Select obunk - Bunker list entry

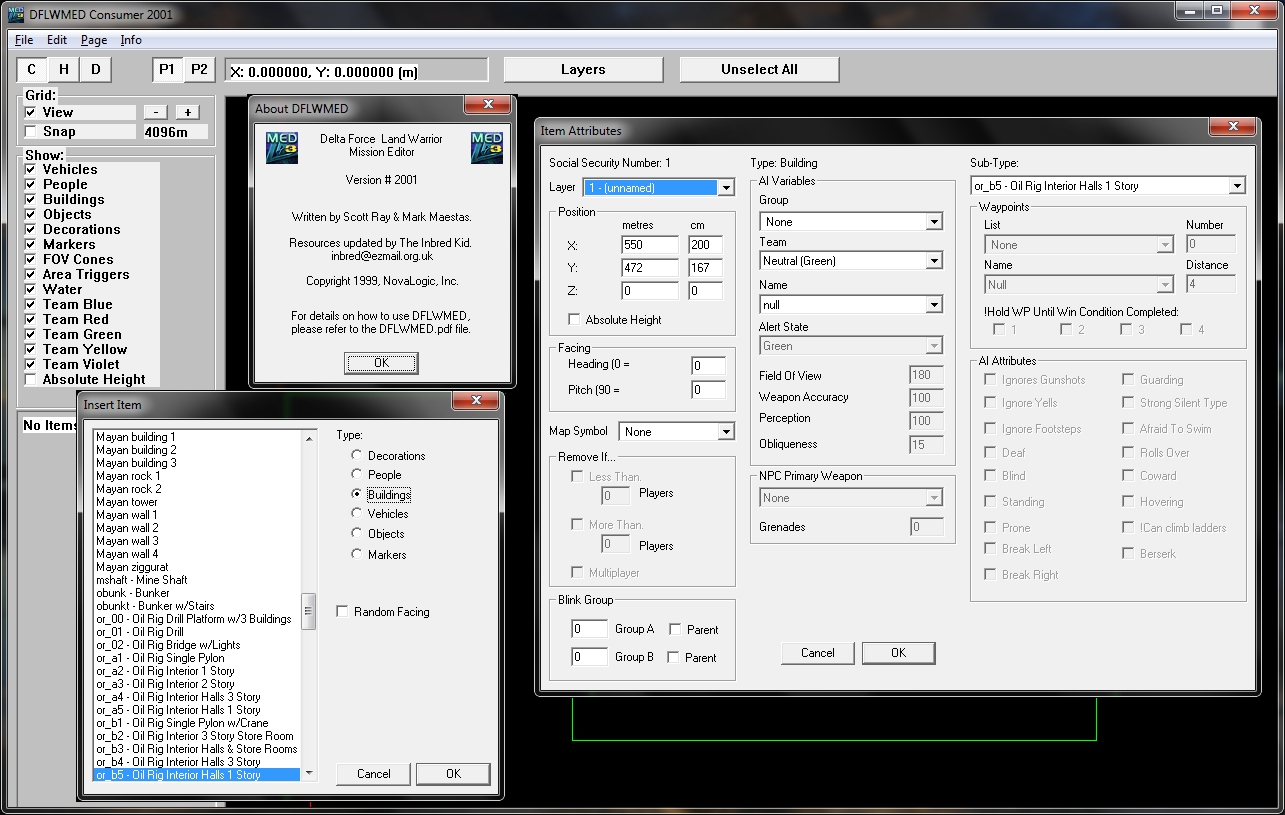coord(196,593)
